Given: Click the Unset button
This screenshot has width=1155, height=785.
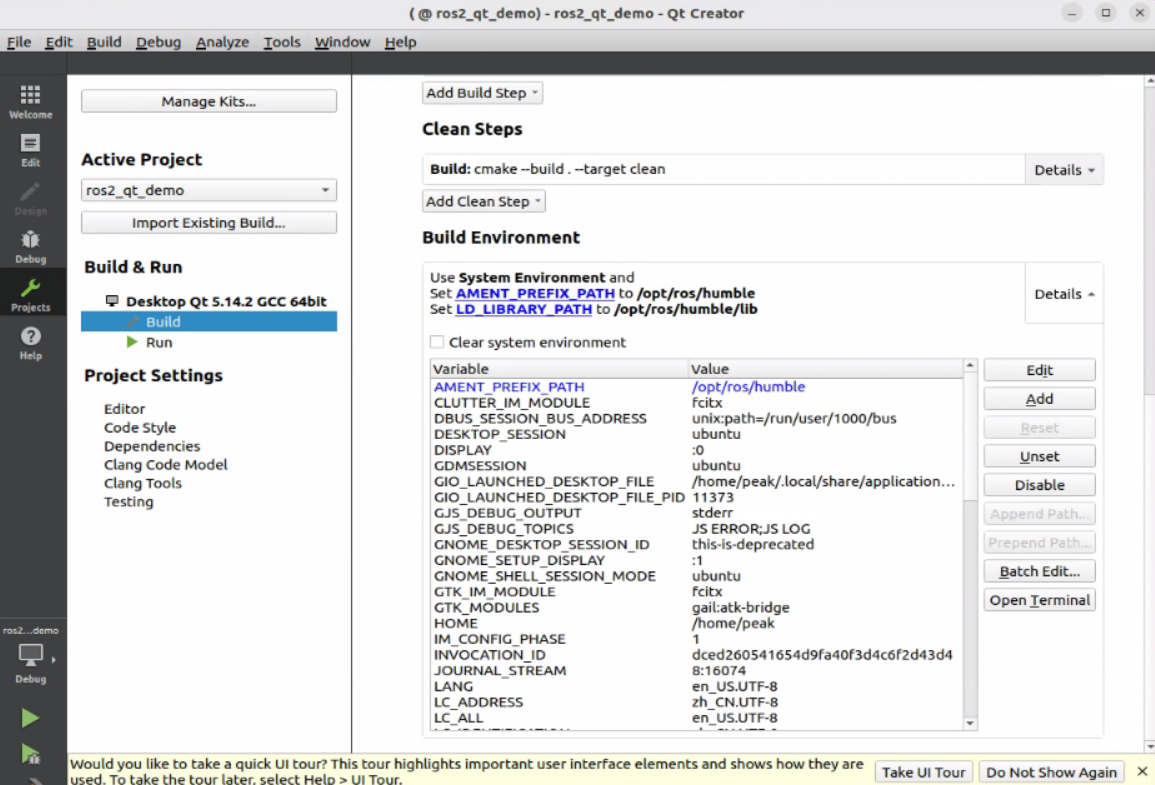Looking at the screenshot, I should (1039, 456).
